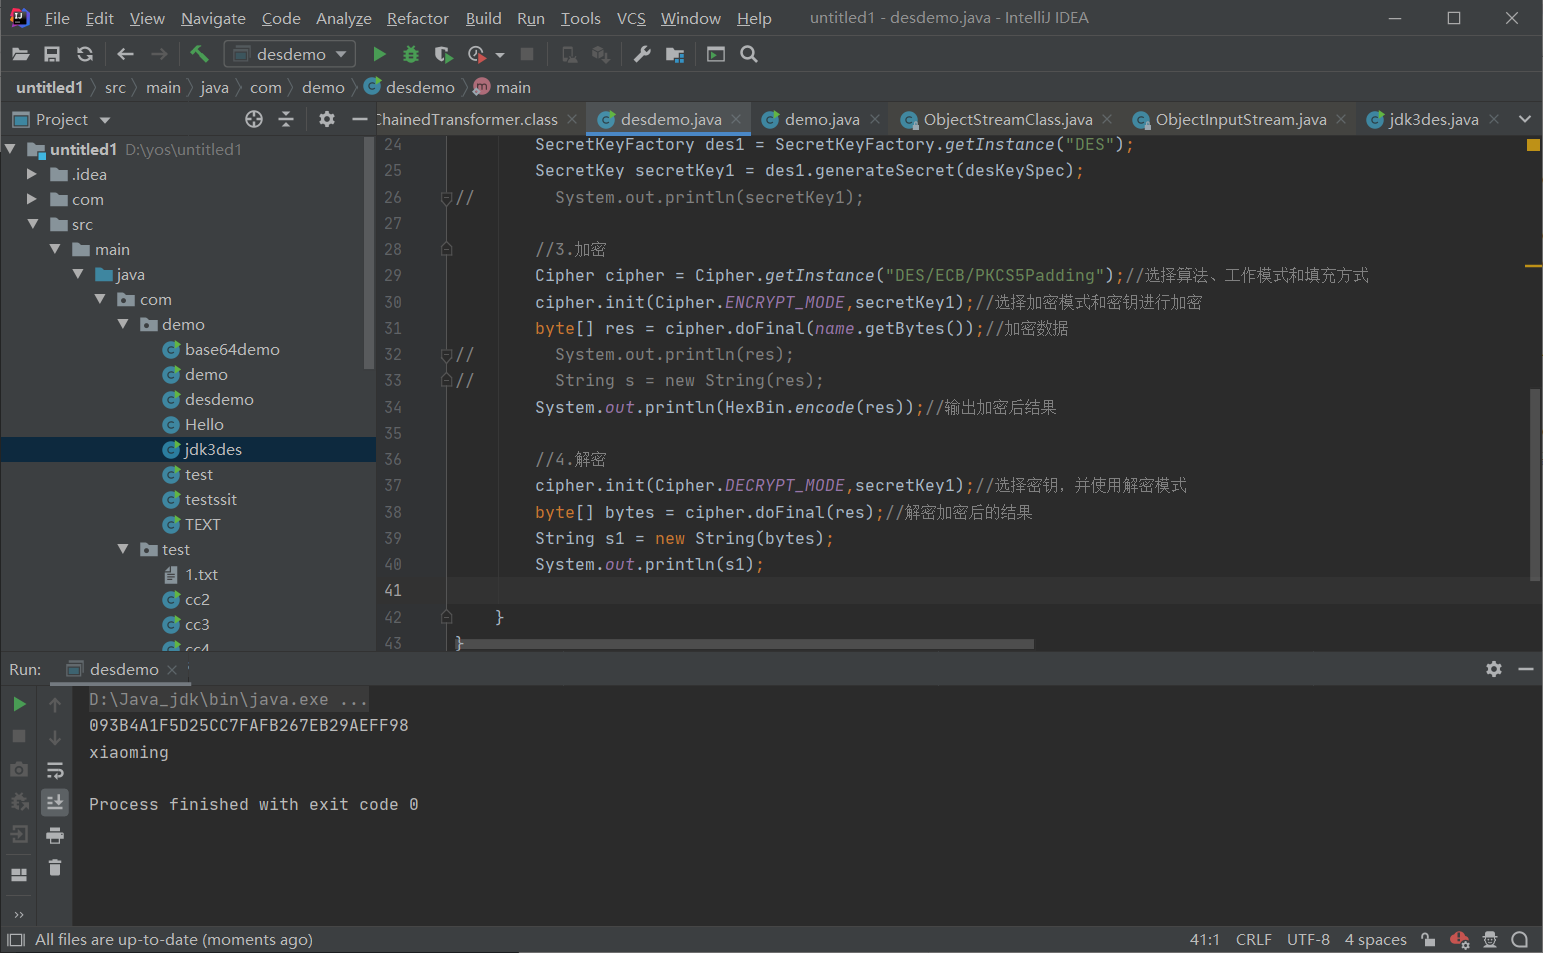The width and height of the screenshot is (1543, 953).
Task: Start debugging with the green bug icon
Action: click(411, 54)
